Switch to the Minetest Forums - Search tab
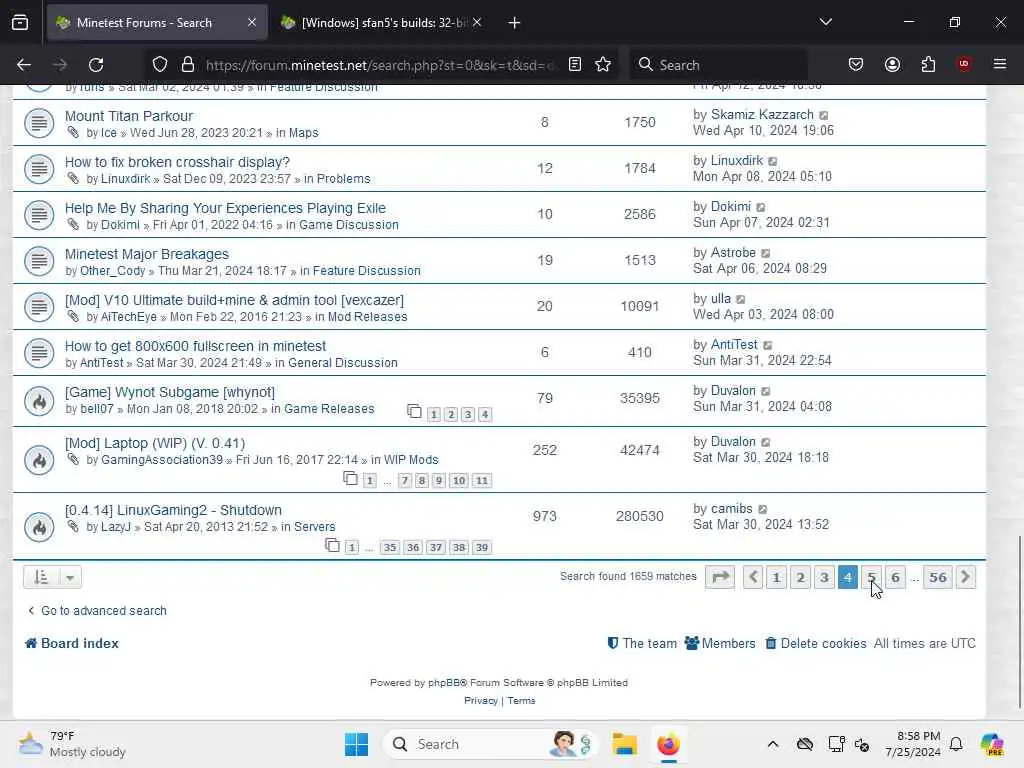Screen dimensions: 1024x768 pyautogui.click(x=157, y=23)
